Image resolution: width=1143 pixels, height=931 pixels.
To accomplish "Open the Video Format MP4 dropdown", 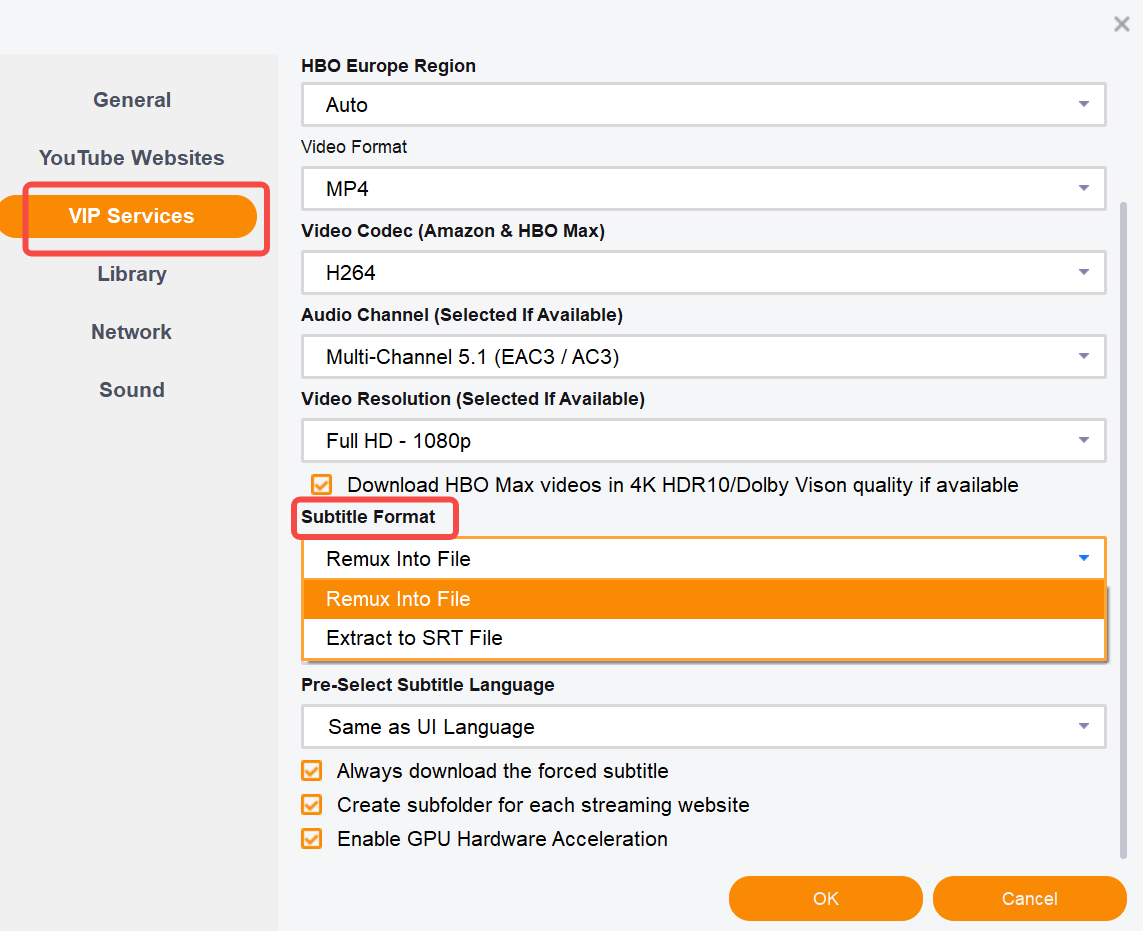I will (703, 189).
